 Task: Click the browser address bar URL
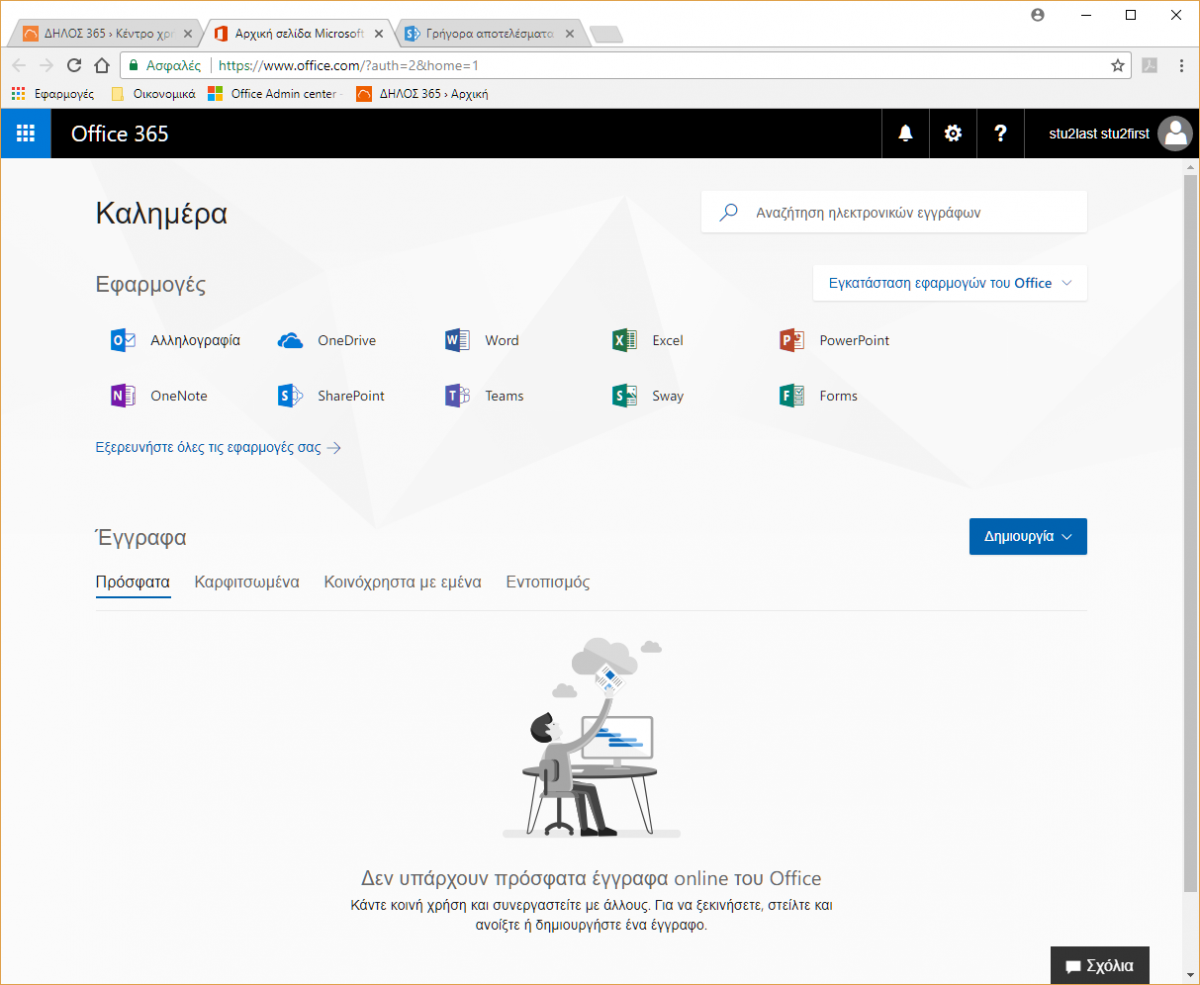[x=349, y=66]
